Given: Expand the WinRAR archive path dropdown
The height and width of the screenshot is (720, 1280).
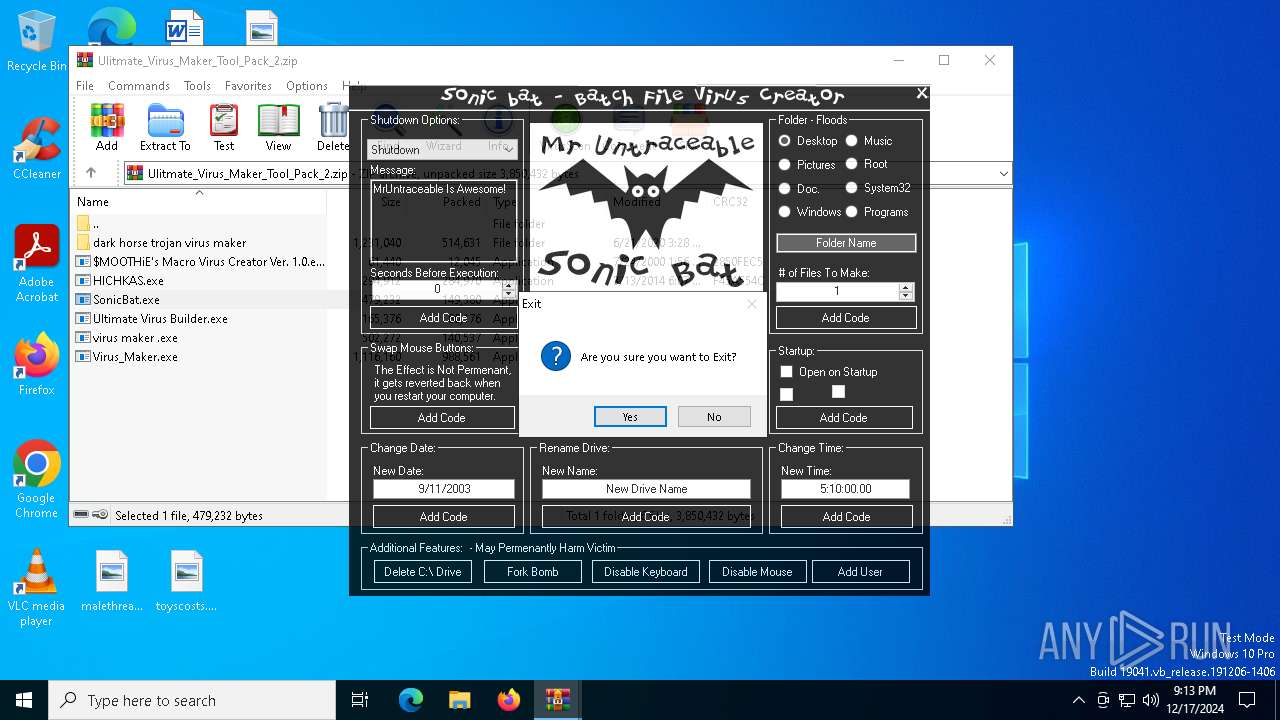Looking at the screenshot, I should (x=1003, y=173).
